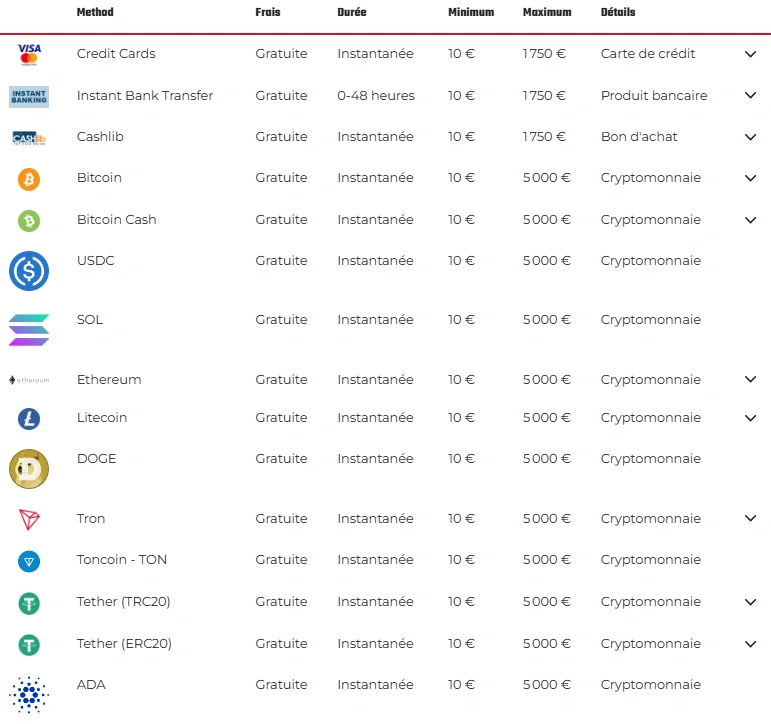Click the Toncoin - TON method name
The image size is (771, 724).
(122, 560)
